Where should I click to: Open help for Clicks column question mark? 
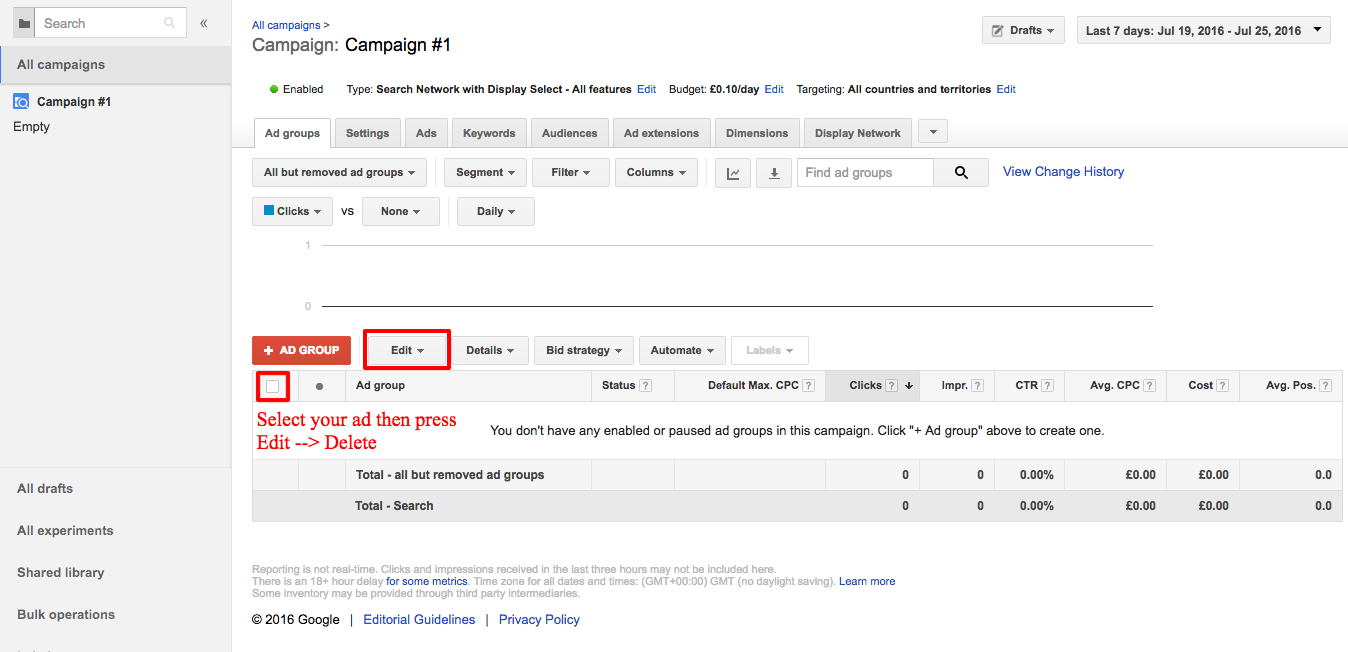click(891, 386)
